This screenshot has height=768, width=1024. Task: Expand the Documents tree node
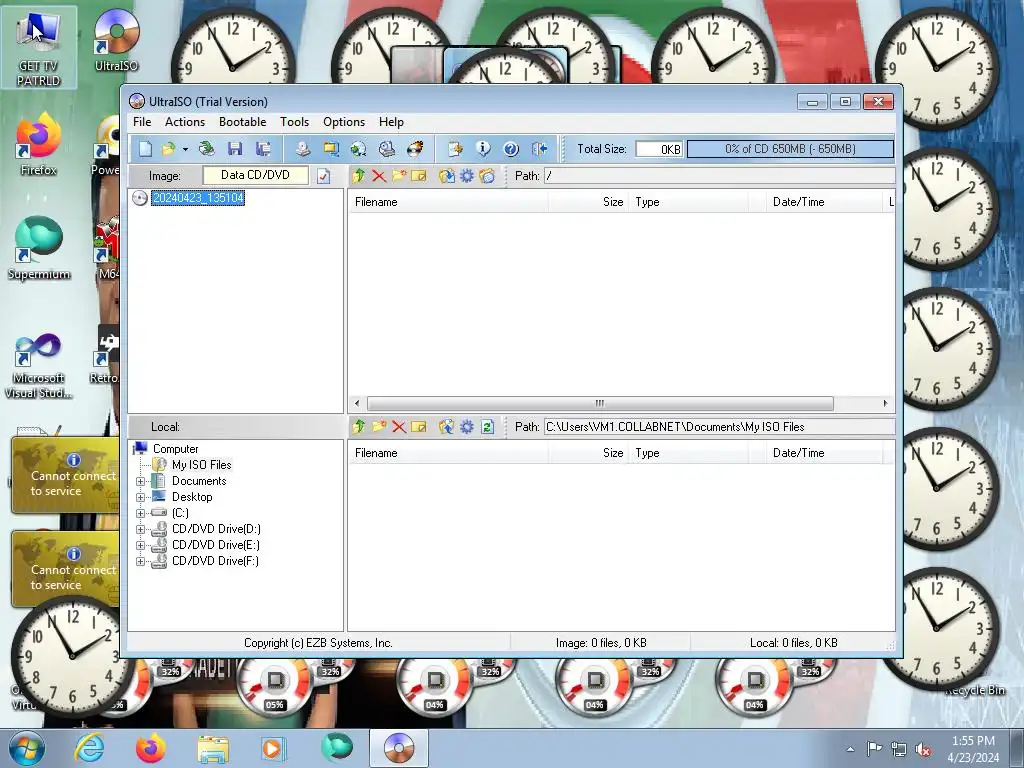(x=140, y=481)
